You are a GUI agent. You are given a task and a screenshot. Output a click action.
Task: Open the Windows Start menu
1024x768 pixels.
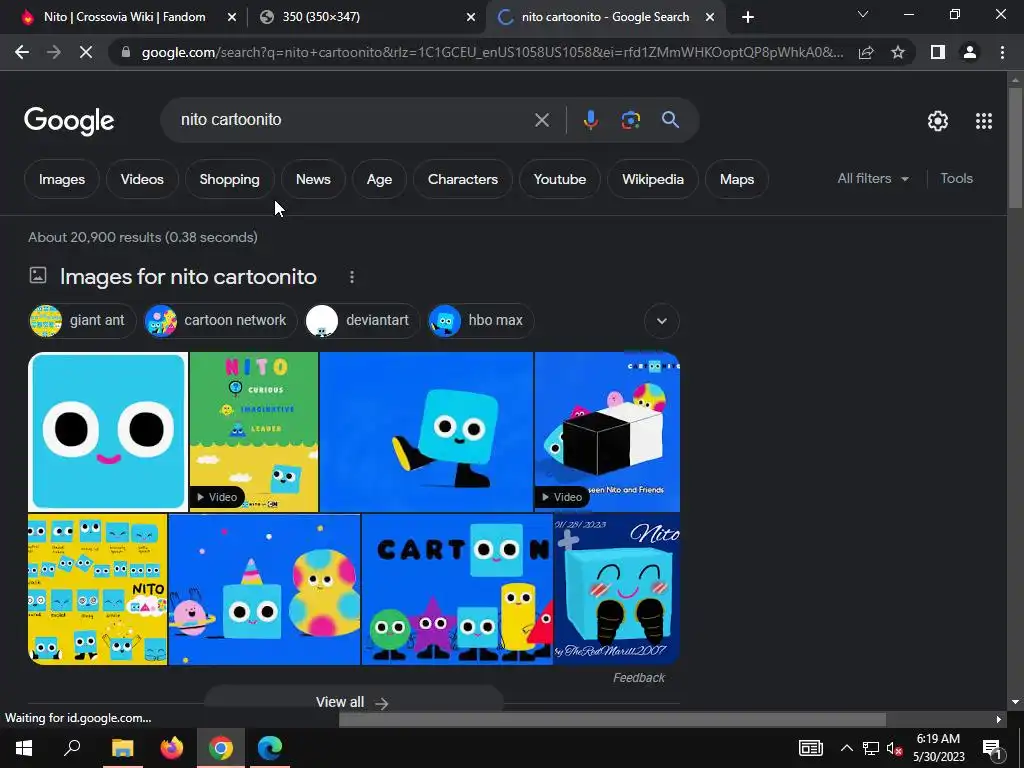pos(24,748)
